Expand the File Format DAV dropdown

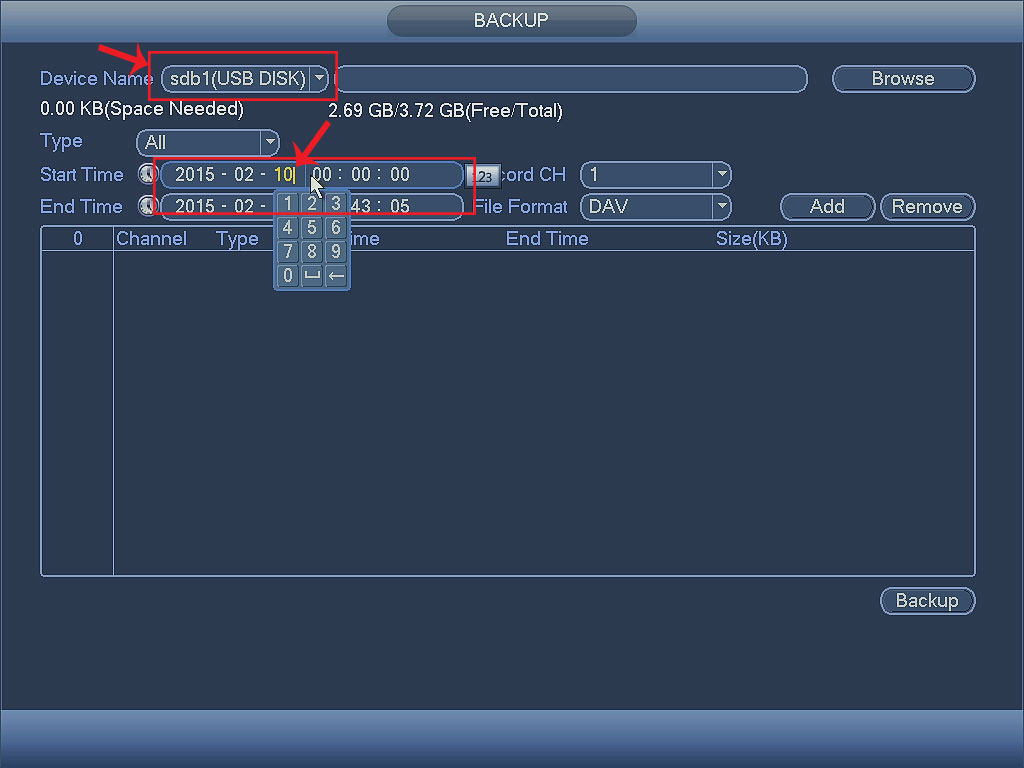(656, 206)
